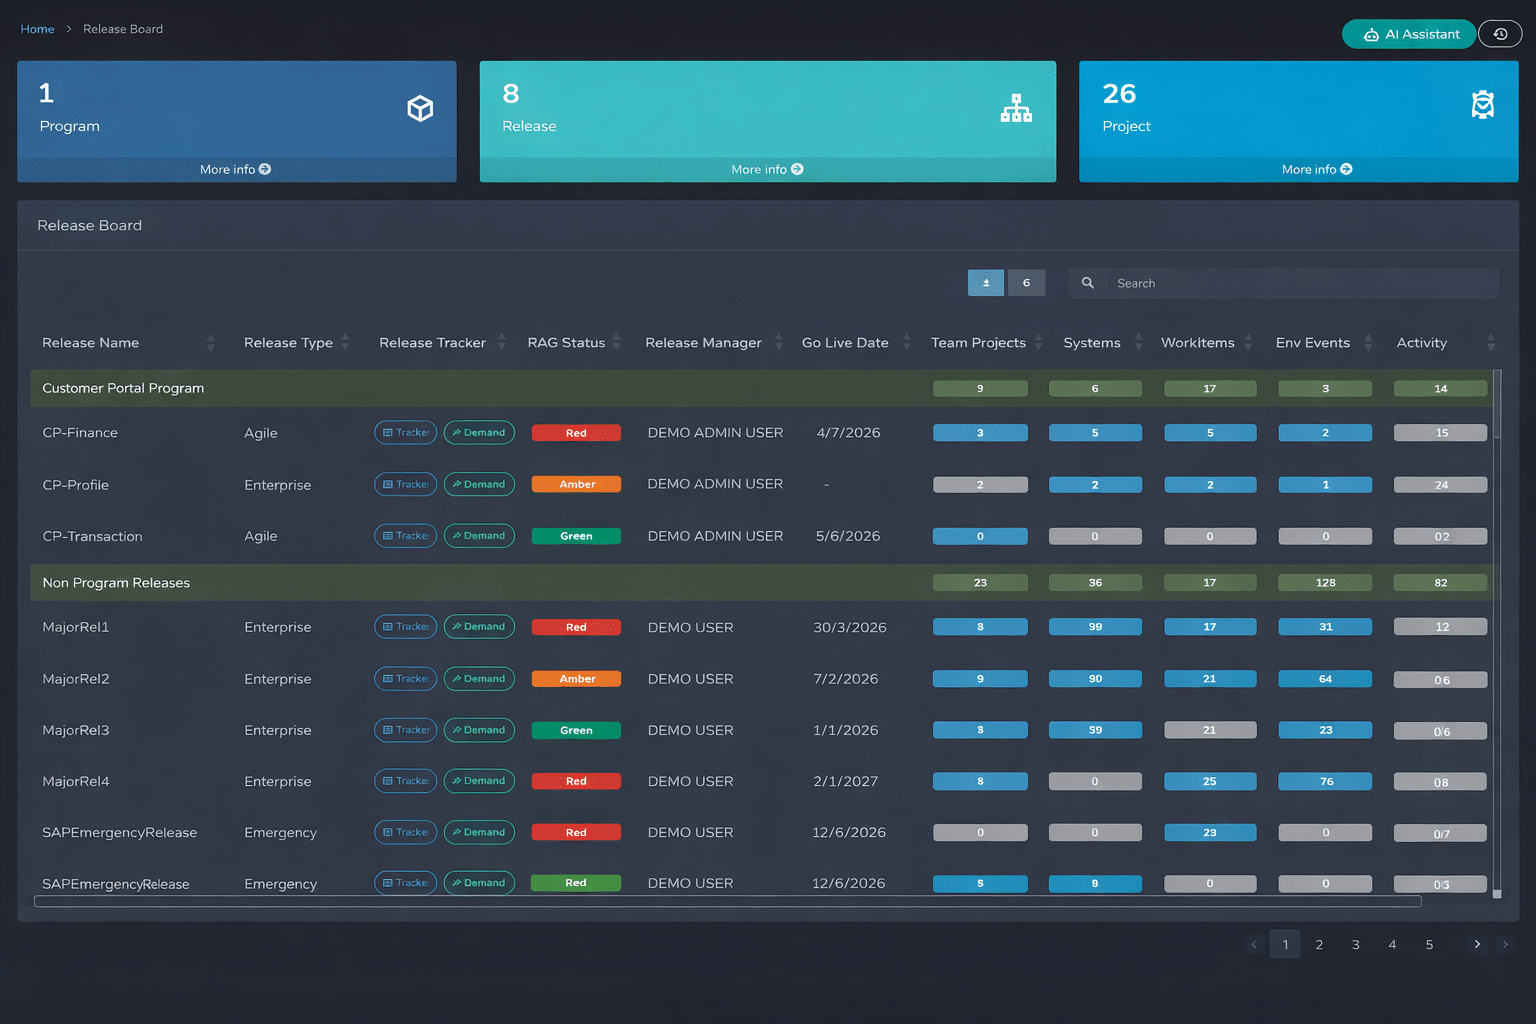The image size is (1536, 1024).
Task: Jump to page 5 of results
Action: pos(1429,945)
